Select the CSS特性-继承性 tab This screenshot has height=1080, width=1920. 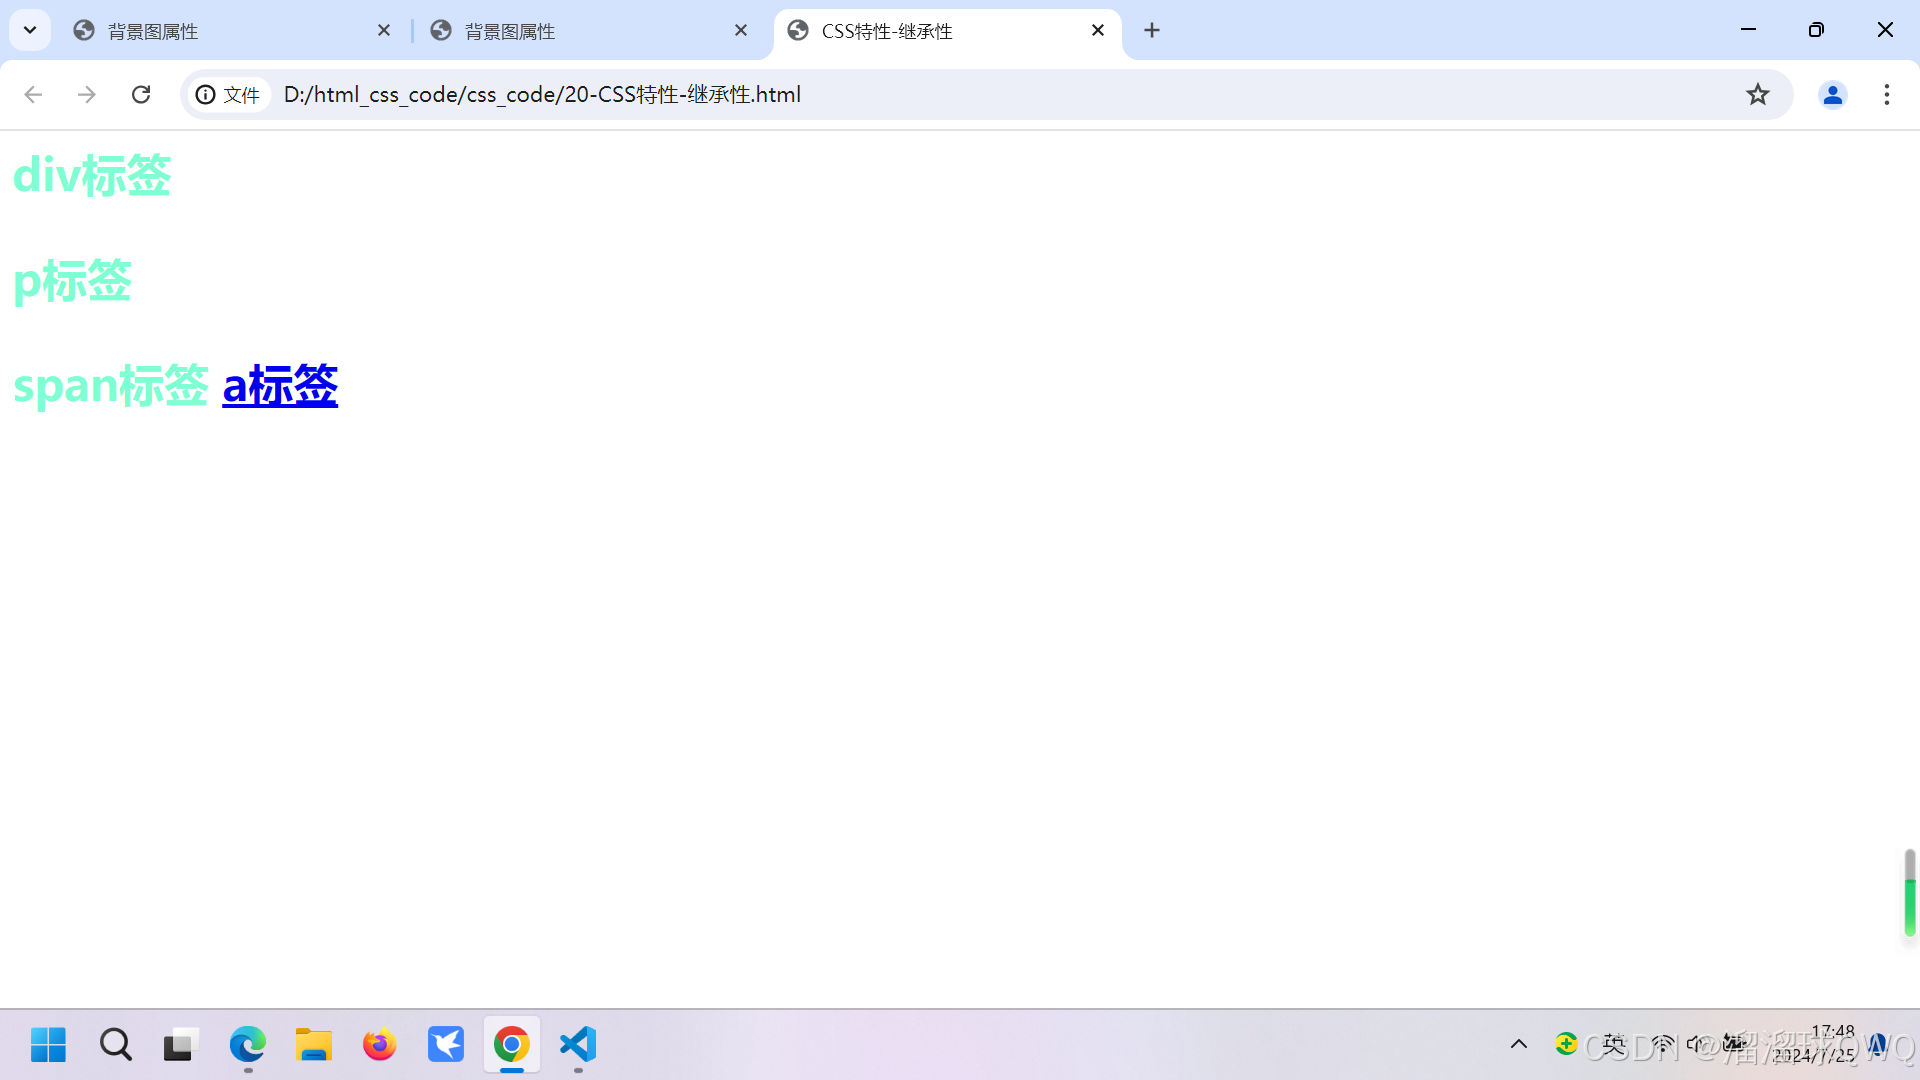(x=946, y=31)
